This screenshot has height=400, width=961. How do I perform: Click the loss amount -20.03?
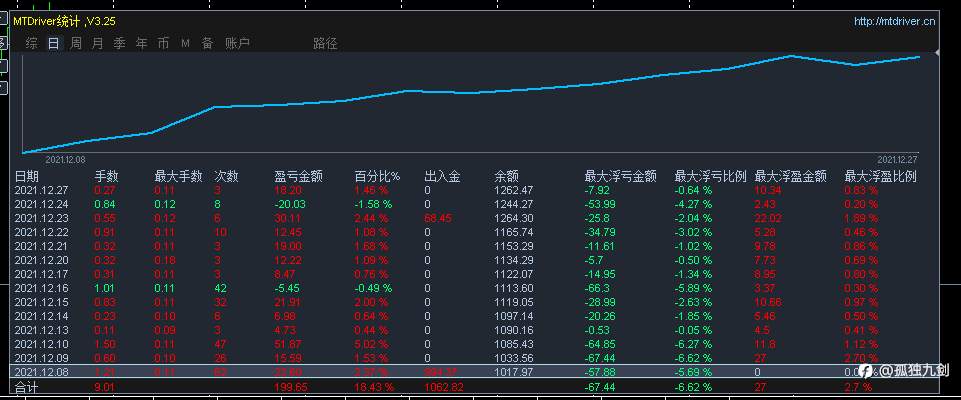[x=290, y=205]
